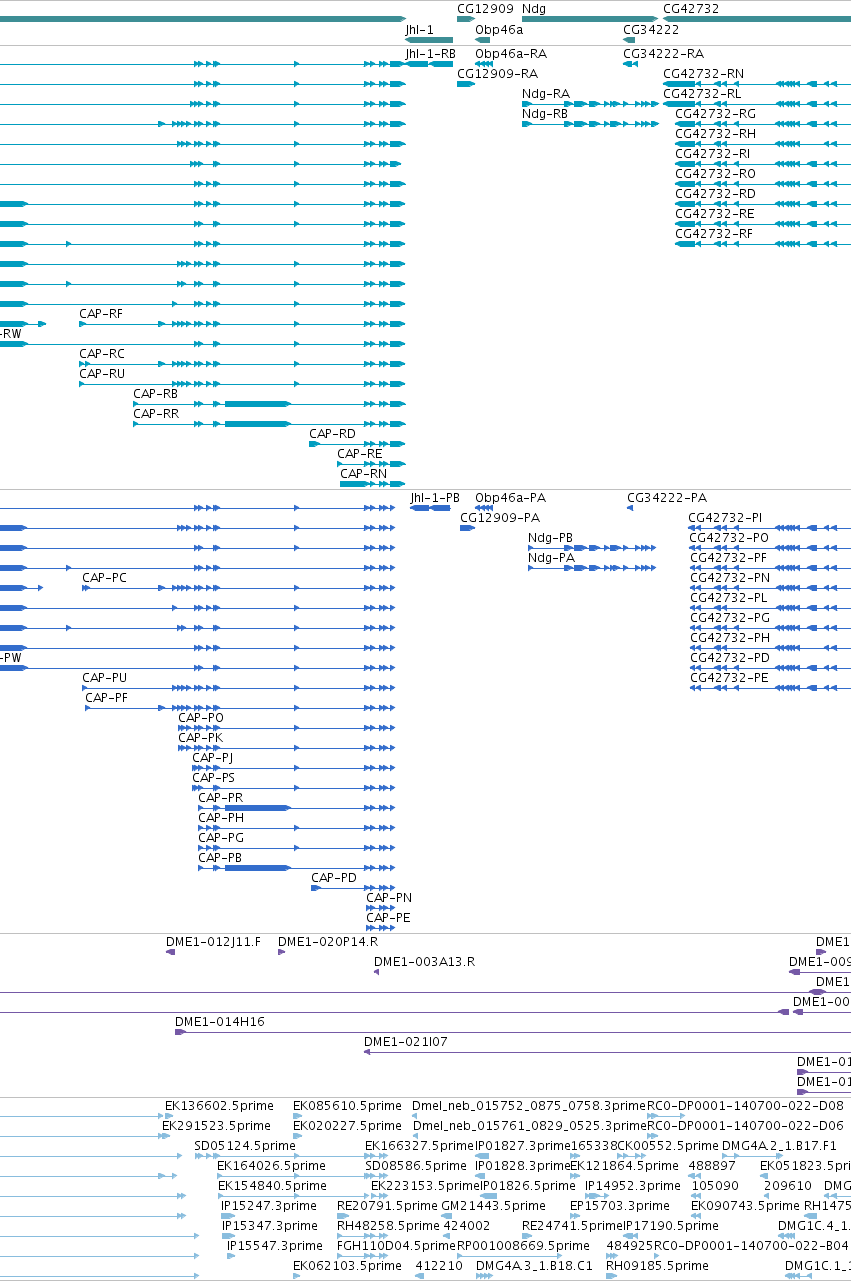This screenshot has height=1281, width=851.
Task: Click the IP15547.3prime EST label
Action: [274, 1246]
